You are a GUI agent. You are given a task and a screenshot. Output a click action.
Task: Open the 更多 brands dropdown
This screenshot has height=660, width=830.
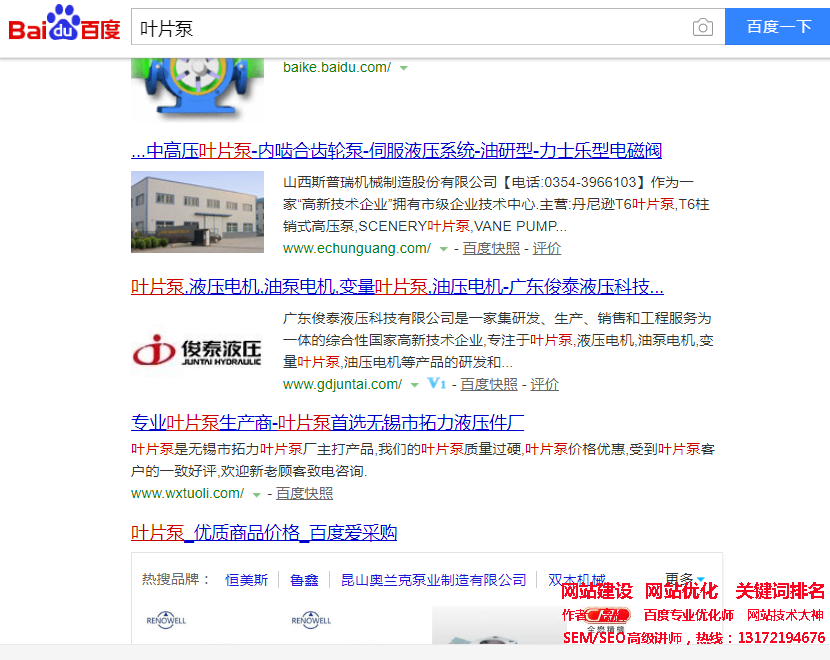(x=685, y=580)
